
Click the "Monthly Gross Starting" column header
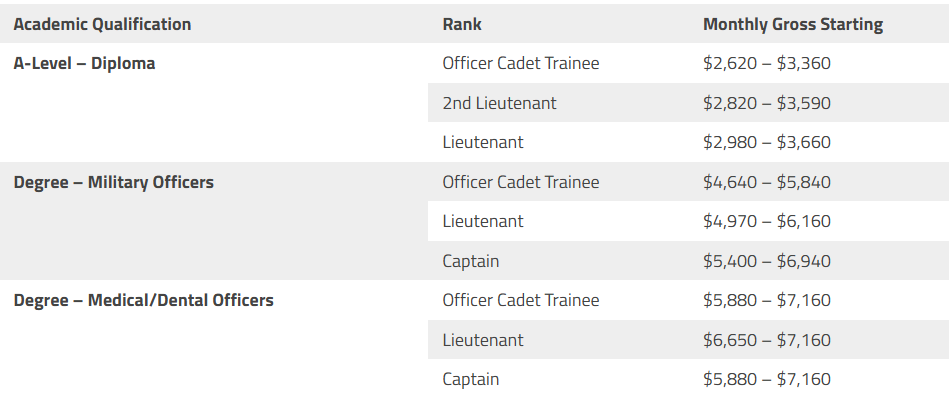[793, 24]
